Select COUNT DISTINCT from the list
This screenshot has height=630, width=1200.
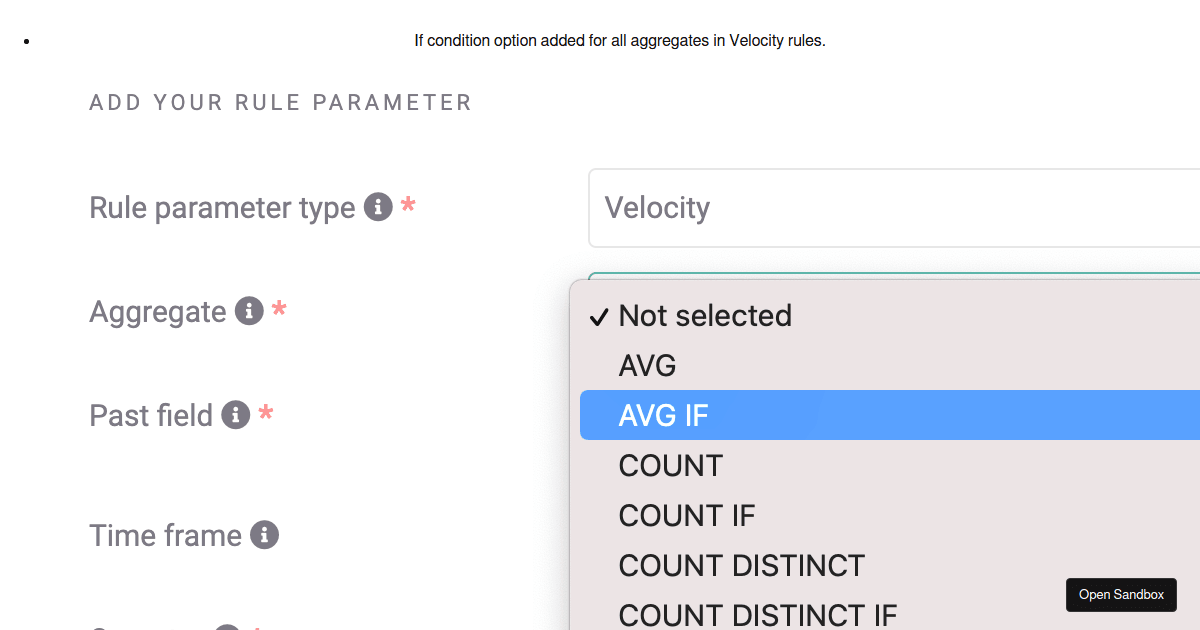pos(741,566)
